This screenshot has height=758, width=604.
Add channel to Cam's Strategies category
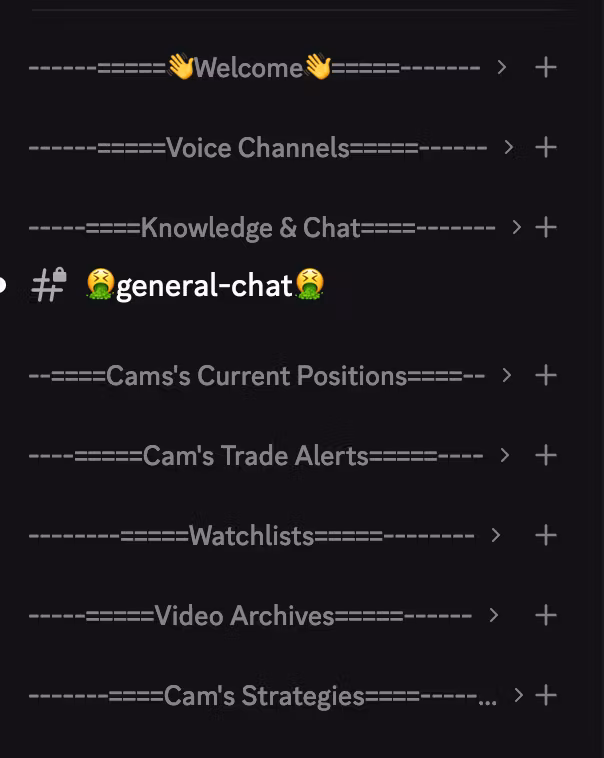(545, 695)
